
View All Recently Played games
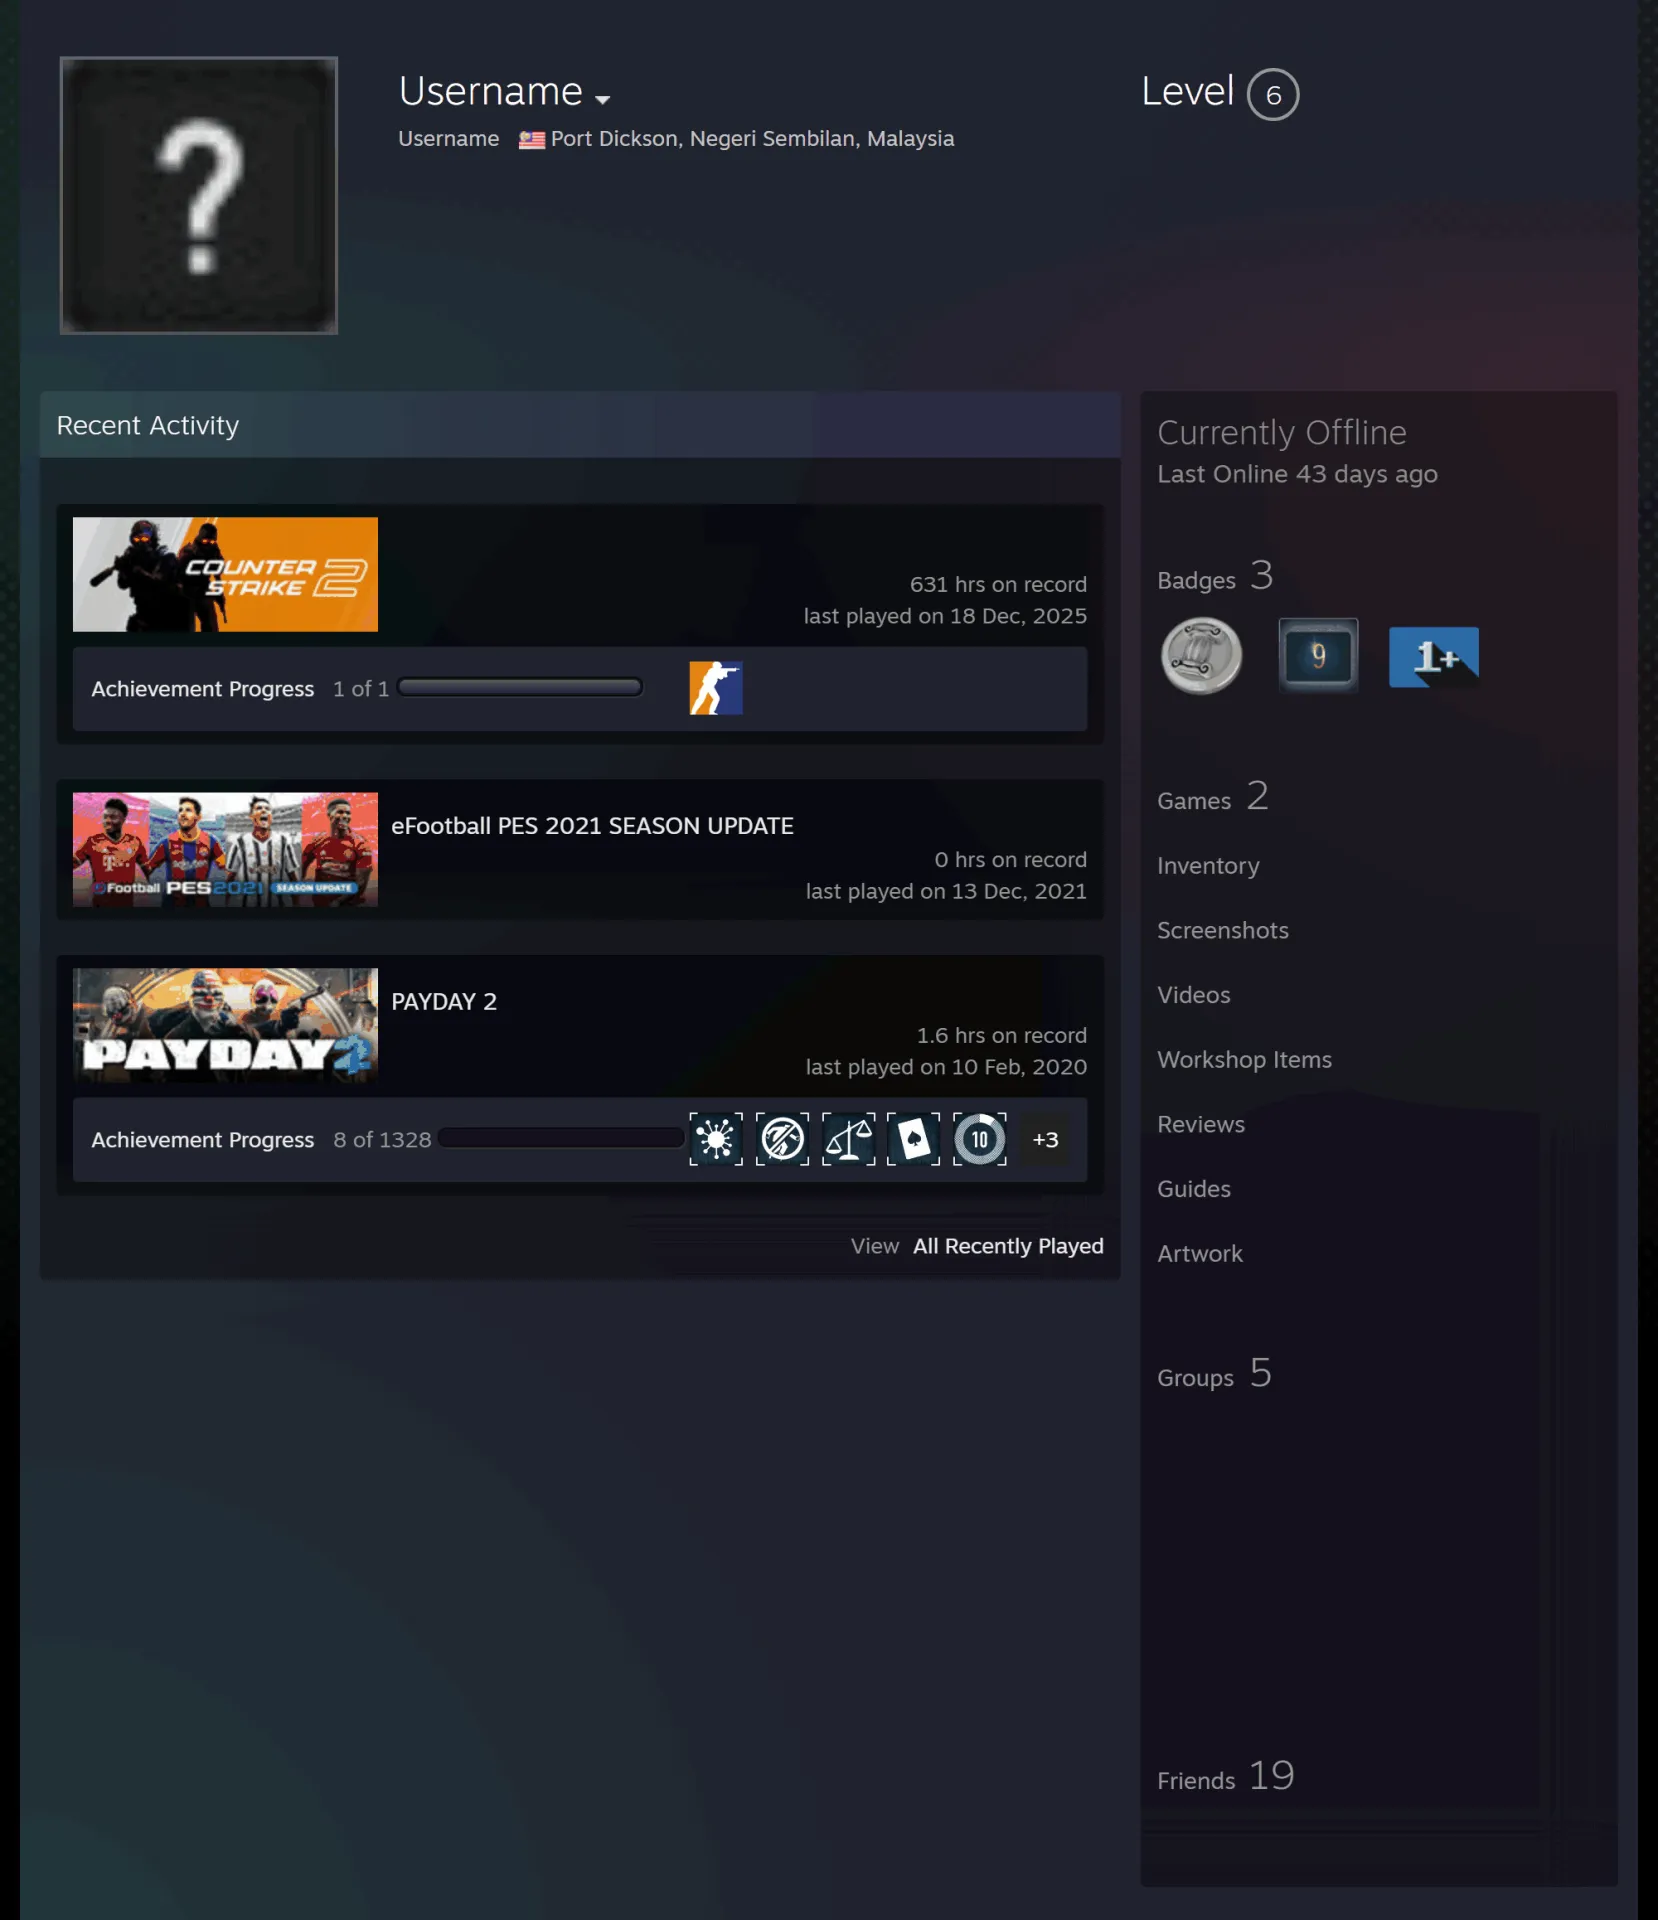(x=1008, y=1246)
